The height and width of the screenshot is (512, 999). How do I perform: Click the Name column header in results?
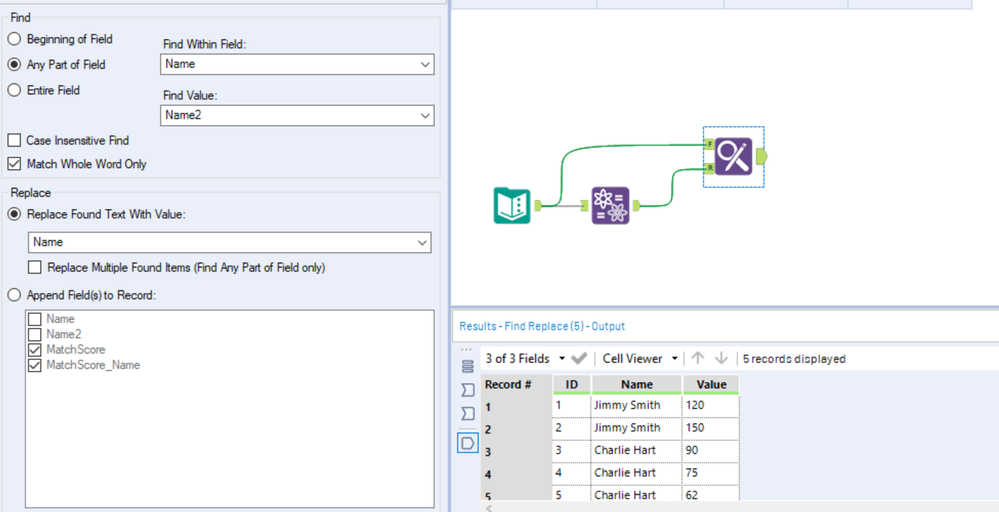point(637,385)
